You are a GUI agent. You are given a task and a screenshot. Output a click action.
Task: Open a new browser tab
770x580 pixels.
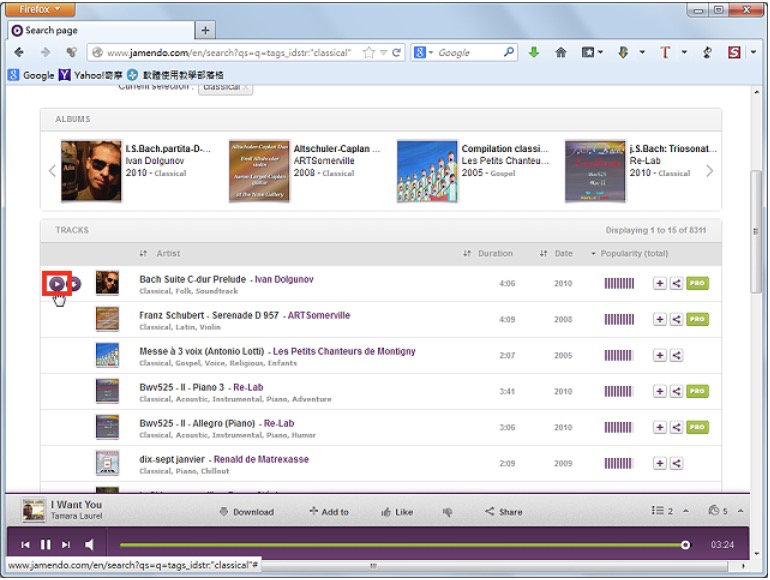[x=205, y=30]
